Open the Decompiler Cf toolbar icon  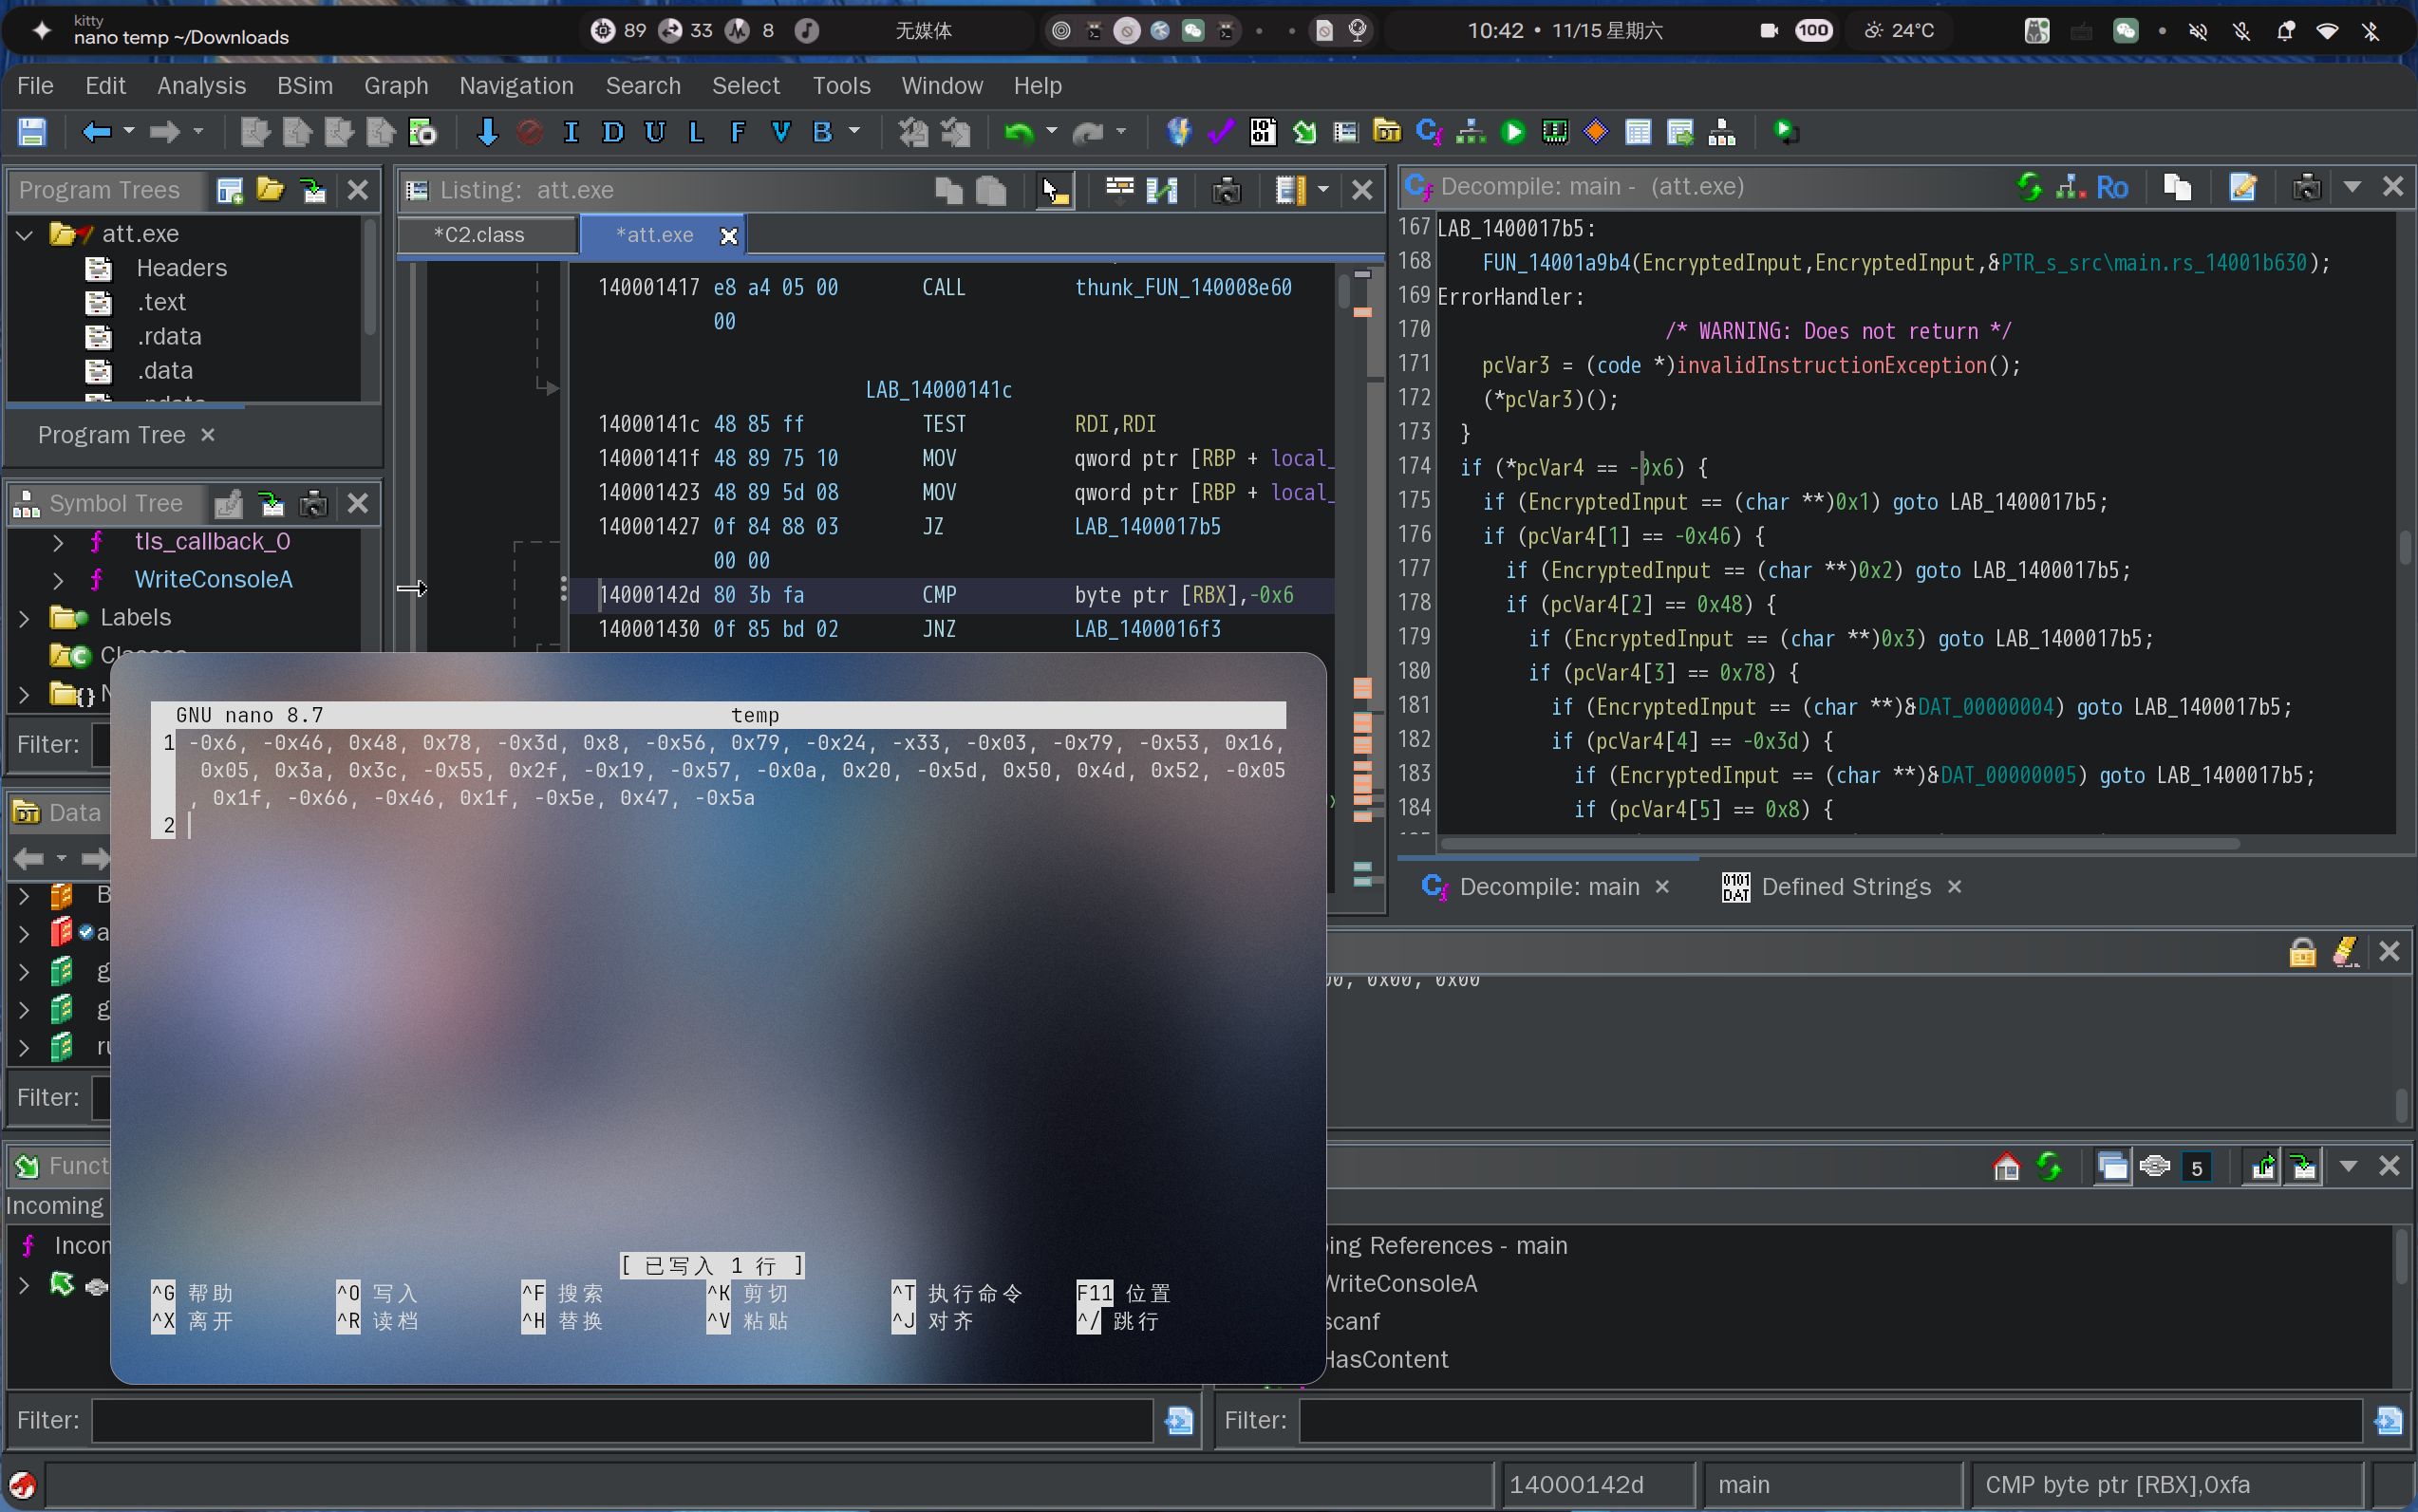point(1428,132)
